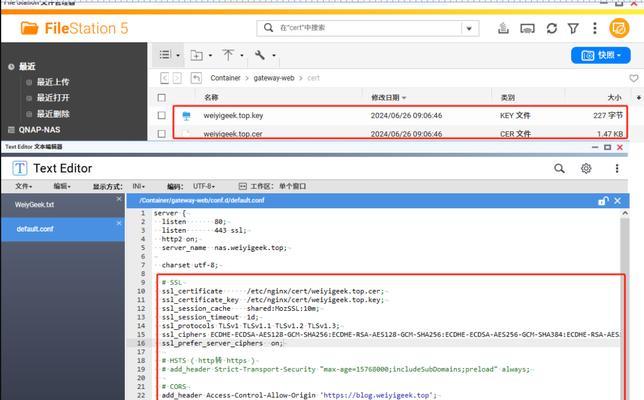This screenshot has height=400, width=644.
Task: Open the INI display mode dropdown
Action: [x=138, y=186]
